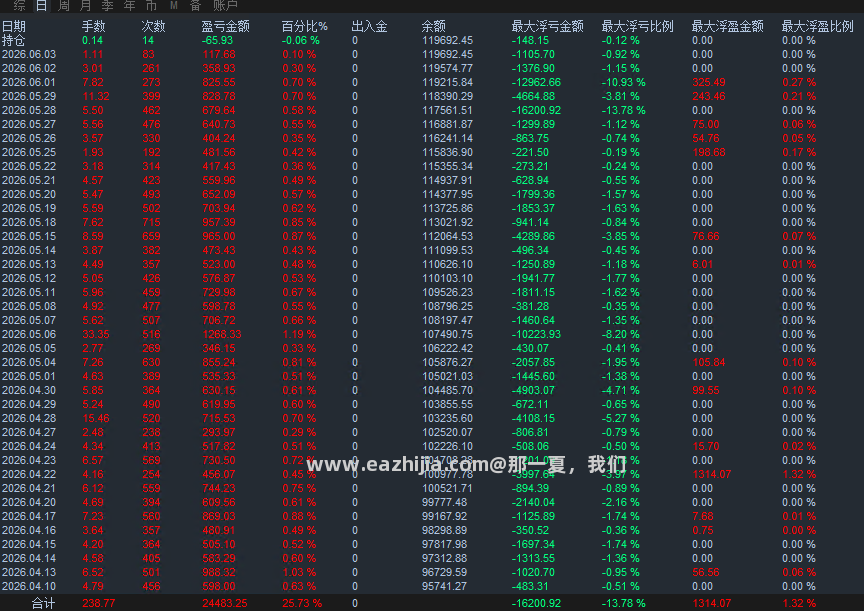
Task: Select the 2026.04.22 date row
Action: pyautogui.click(x=29, y=474)
